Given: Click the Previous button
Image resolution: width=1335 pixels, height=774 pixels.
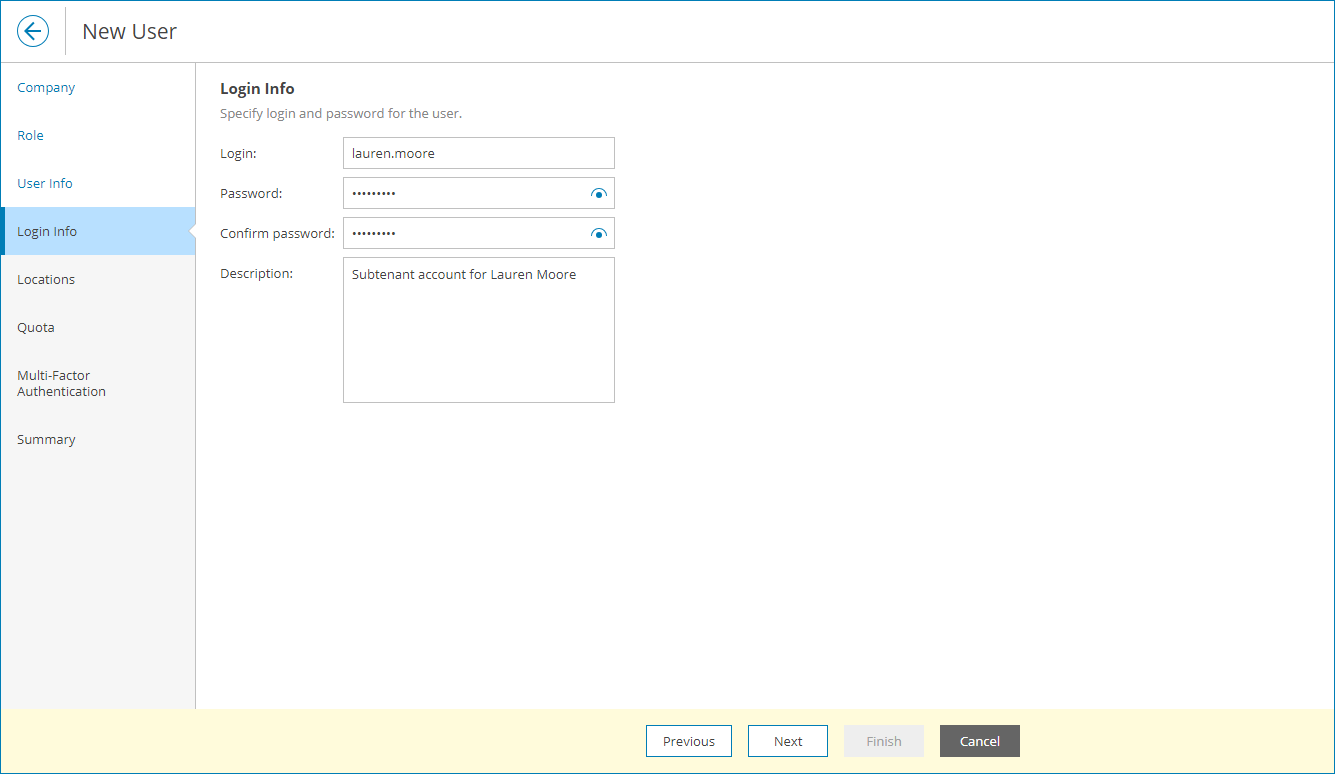Looking at the screenshot, I should click(688, 741).
